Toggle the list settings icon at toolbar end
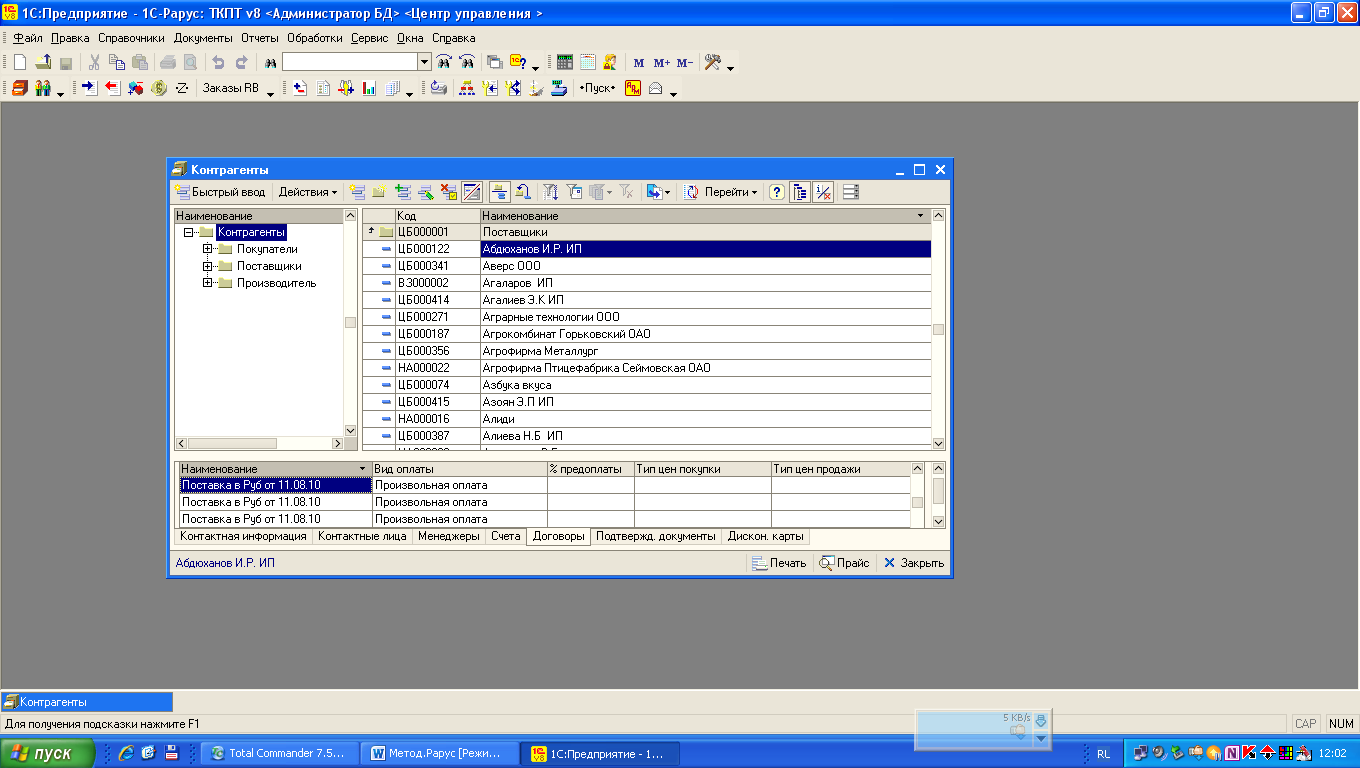1360x768 pixels. (850, 192)
